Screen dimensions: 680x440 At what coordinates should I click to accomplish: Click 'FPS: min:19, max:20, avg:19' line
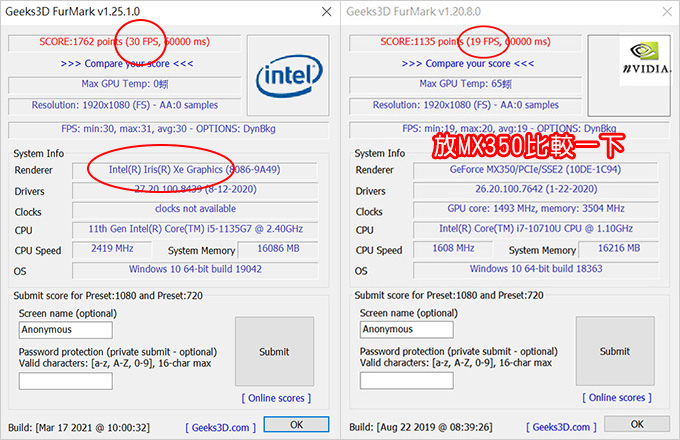509,129
